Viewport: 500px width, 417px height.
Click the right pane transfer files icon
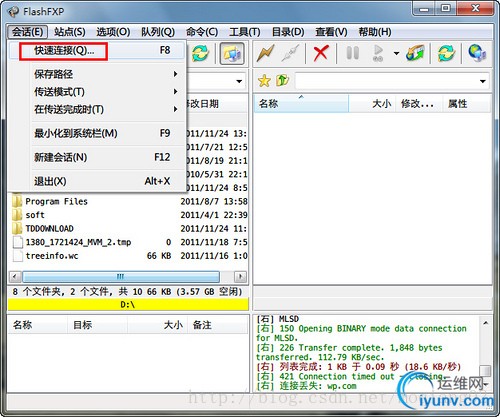click(415, 53)
